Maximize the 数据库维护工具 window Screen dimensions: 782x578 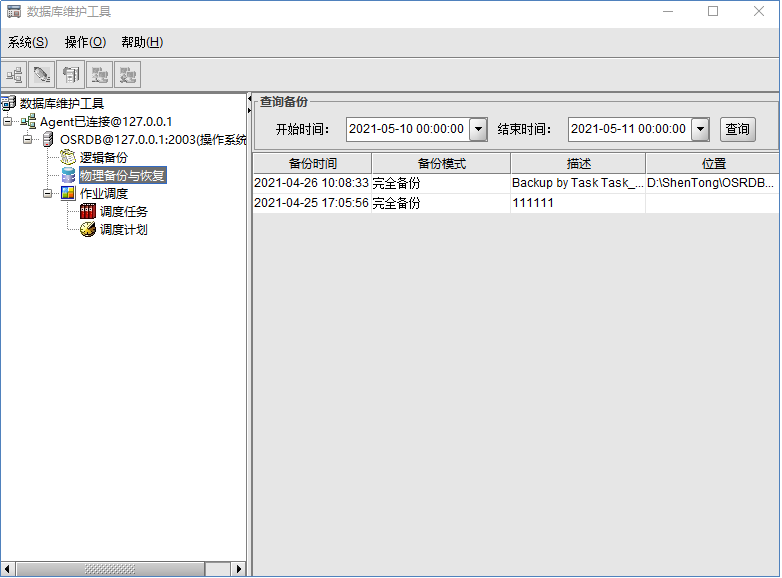point(713,11)
